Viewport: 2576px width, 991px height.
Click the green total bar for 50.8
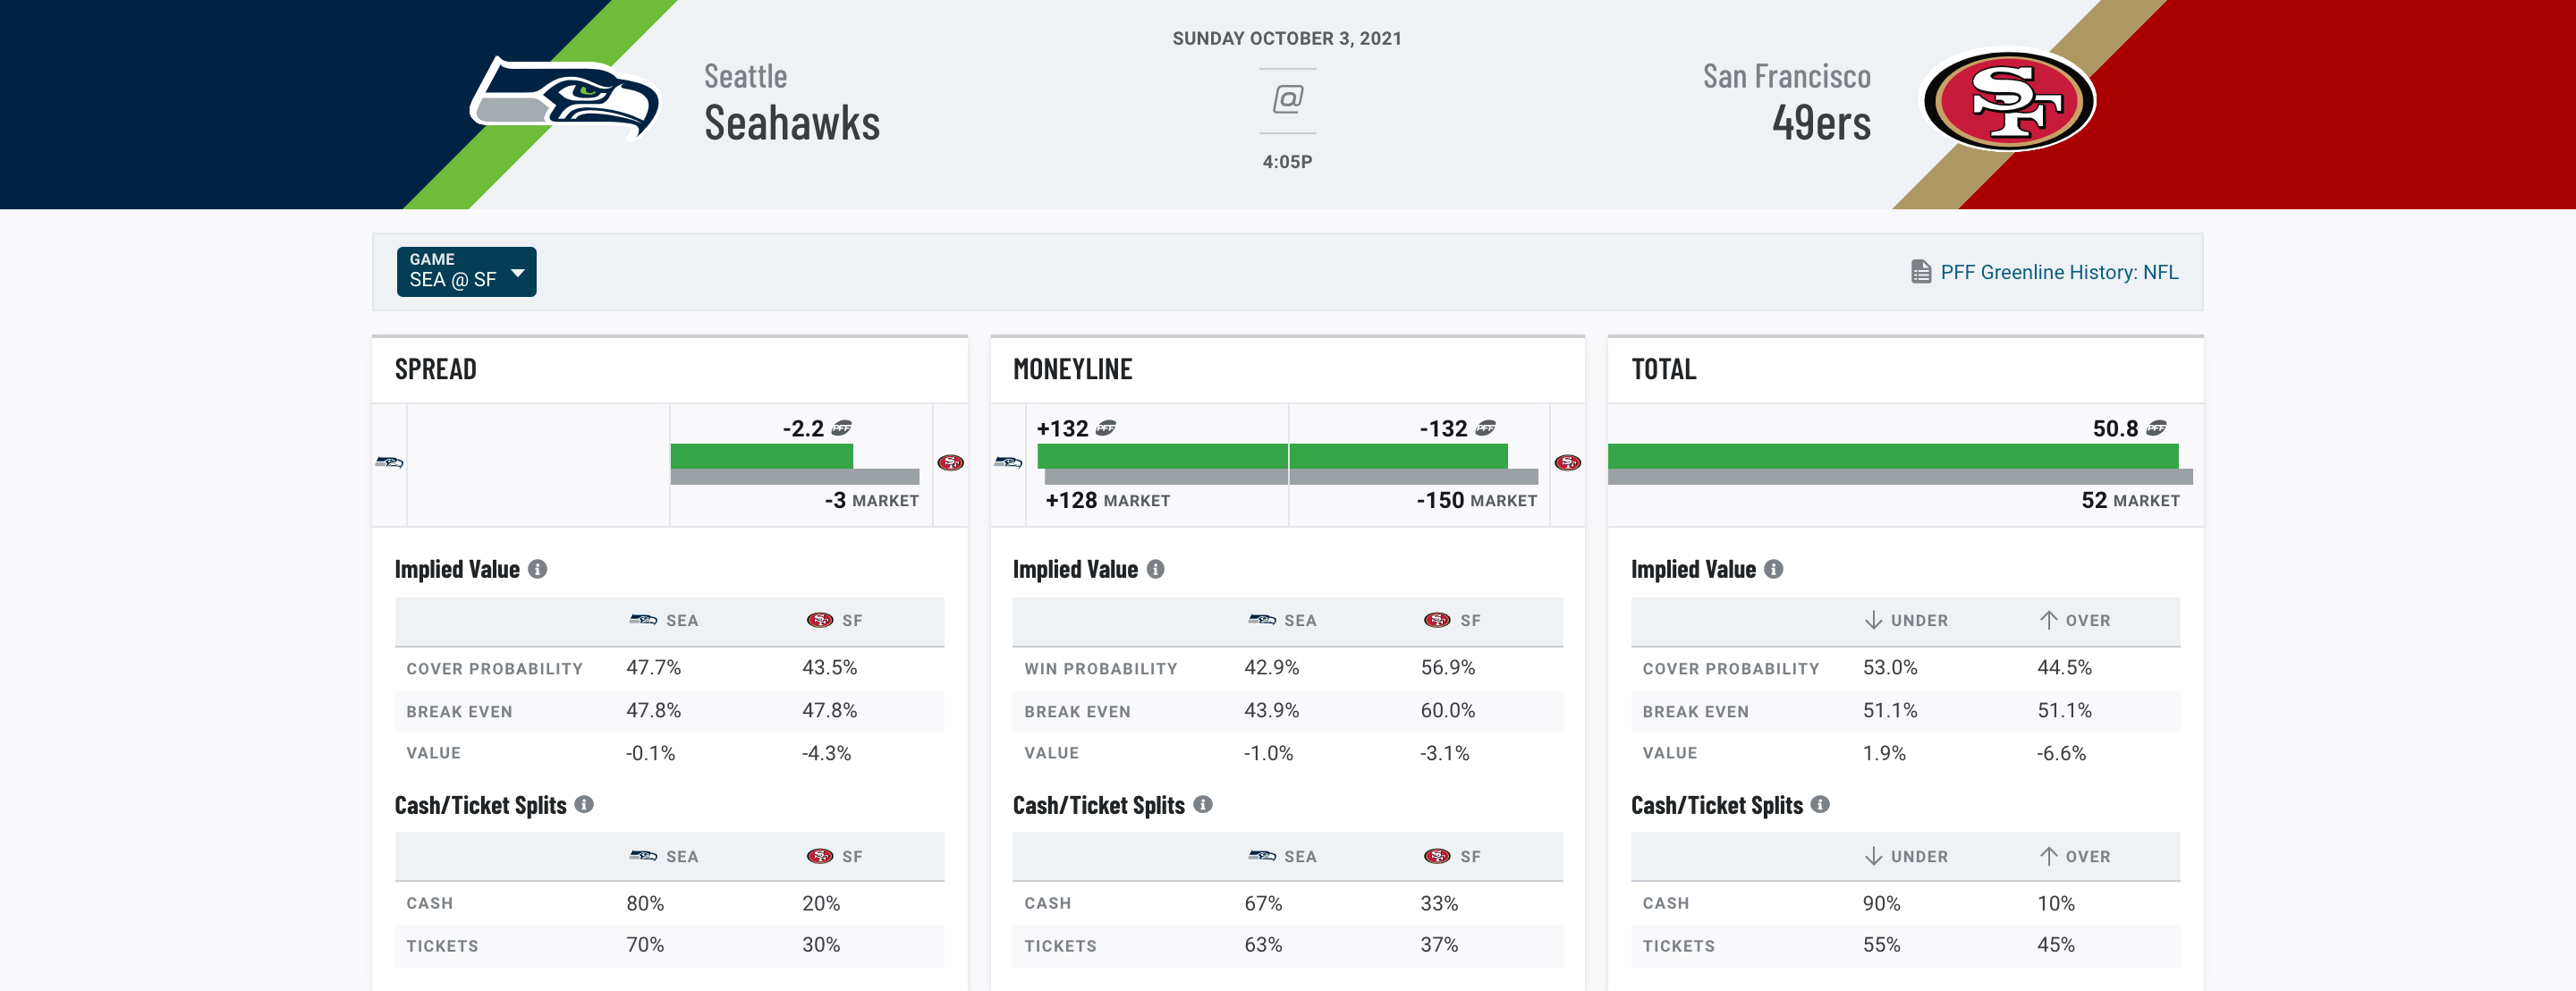(1892, 456)
